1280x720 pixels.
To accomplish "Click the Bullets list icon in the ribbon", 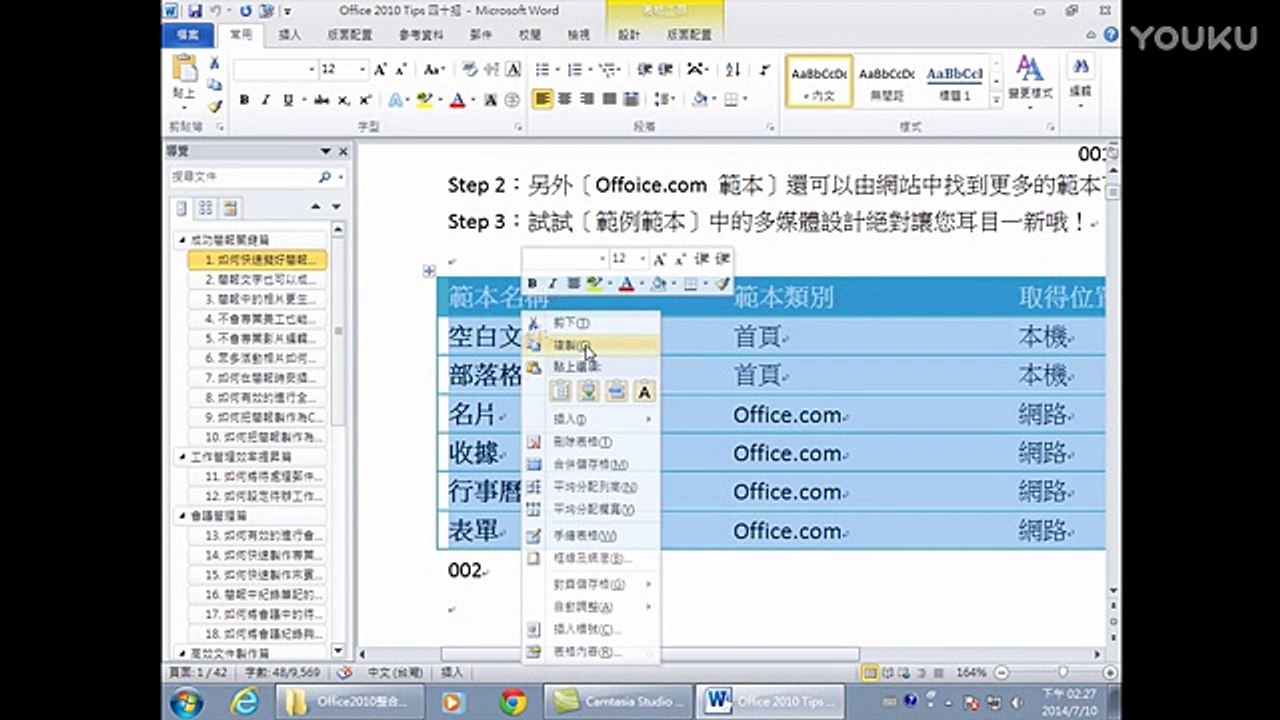I will click(x=543, y=70).
